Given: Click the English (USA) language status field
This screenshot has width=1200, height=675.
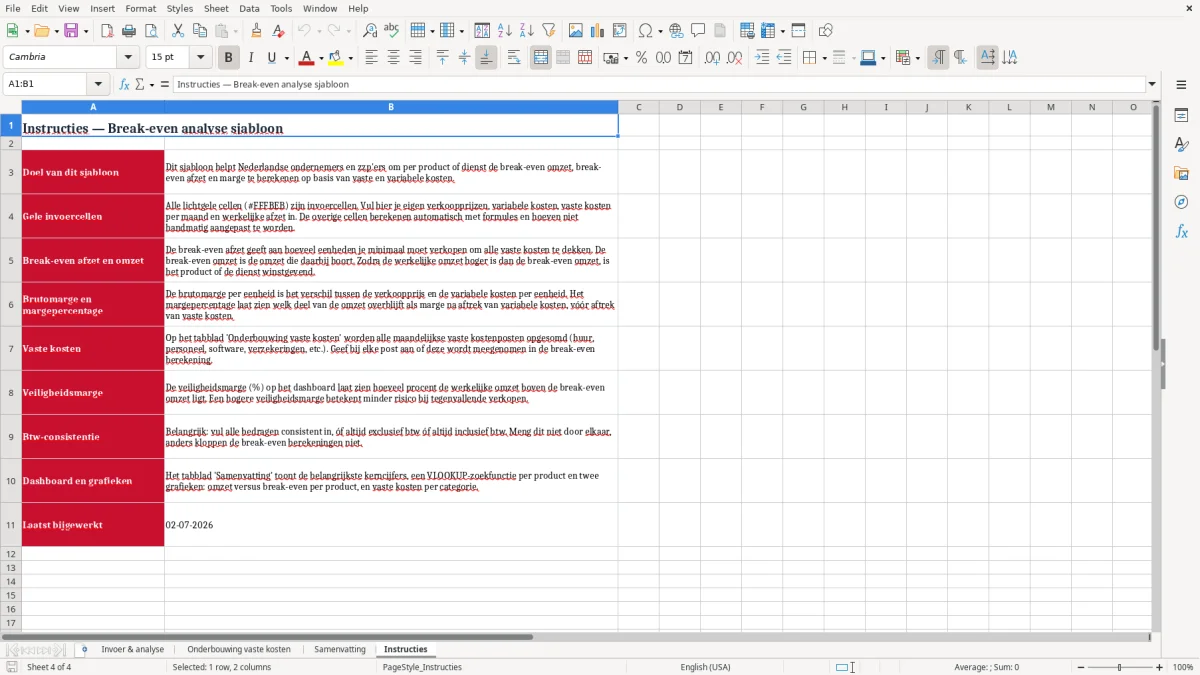Looking at the screenshot, I should (x=705, y=667).
